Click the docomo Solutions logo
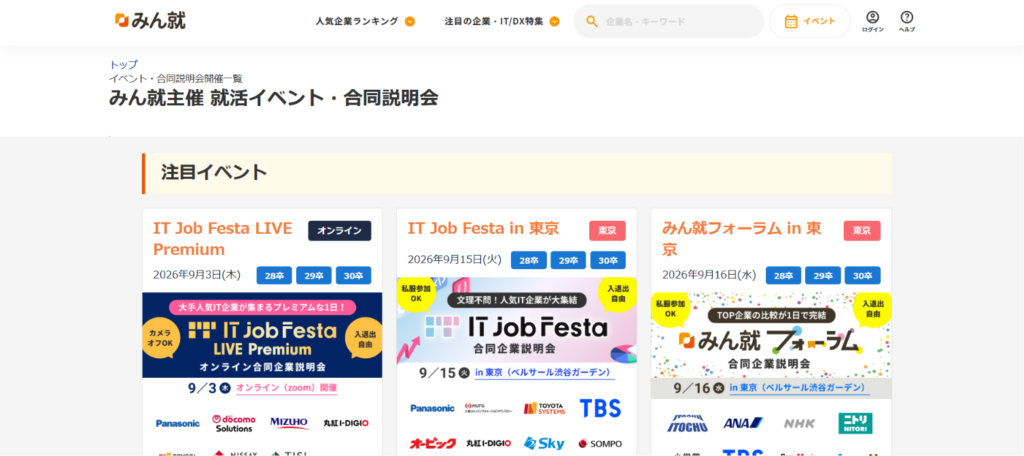Image resolution: width=1024 pixels, height=456 pixels. pos(234,423)
